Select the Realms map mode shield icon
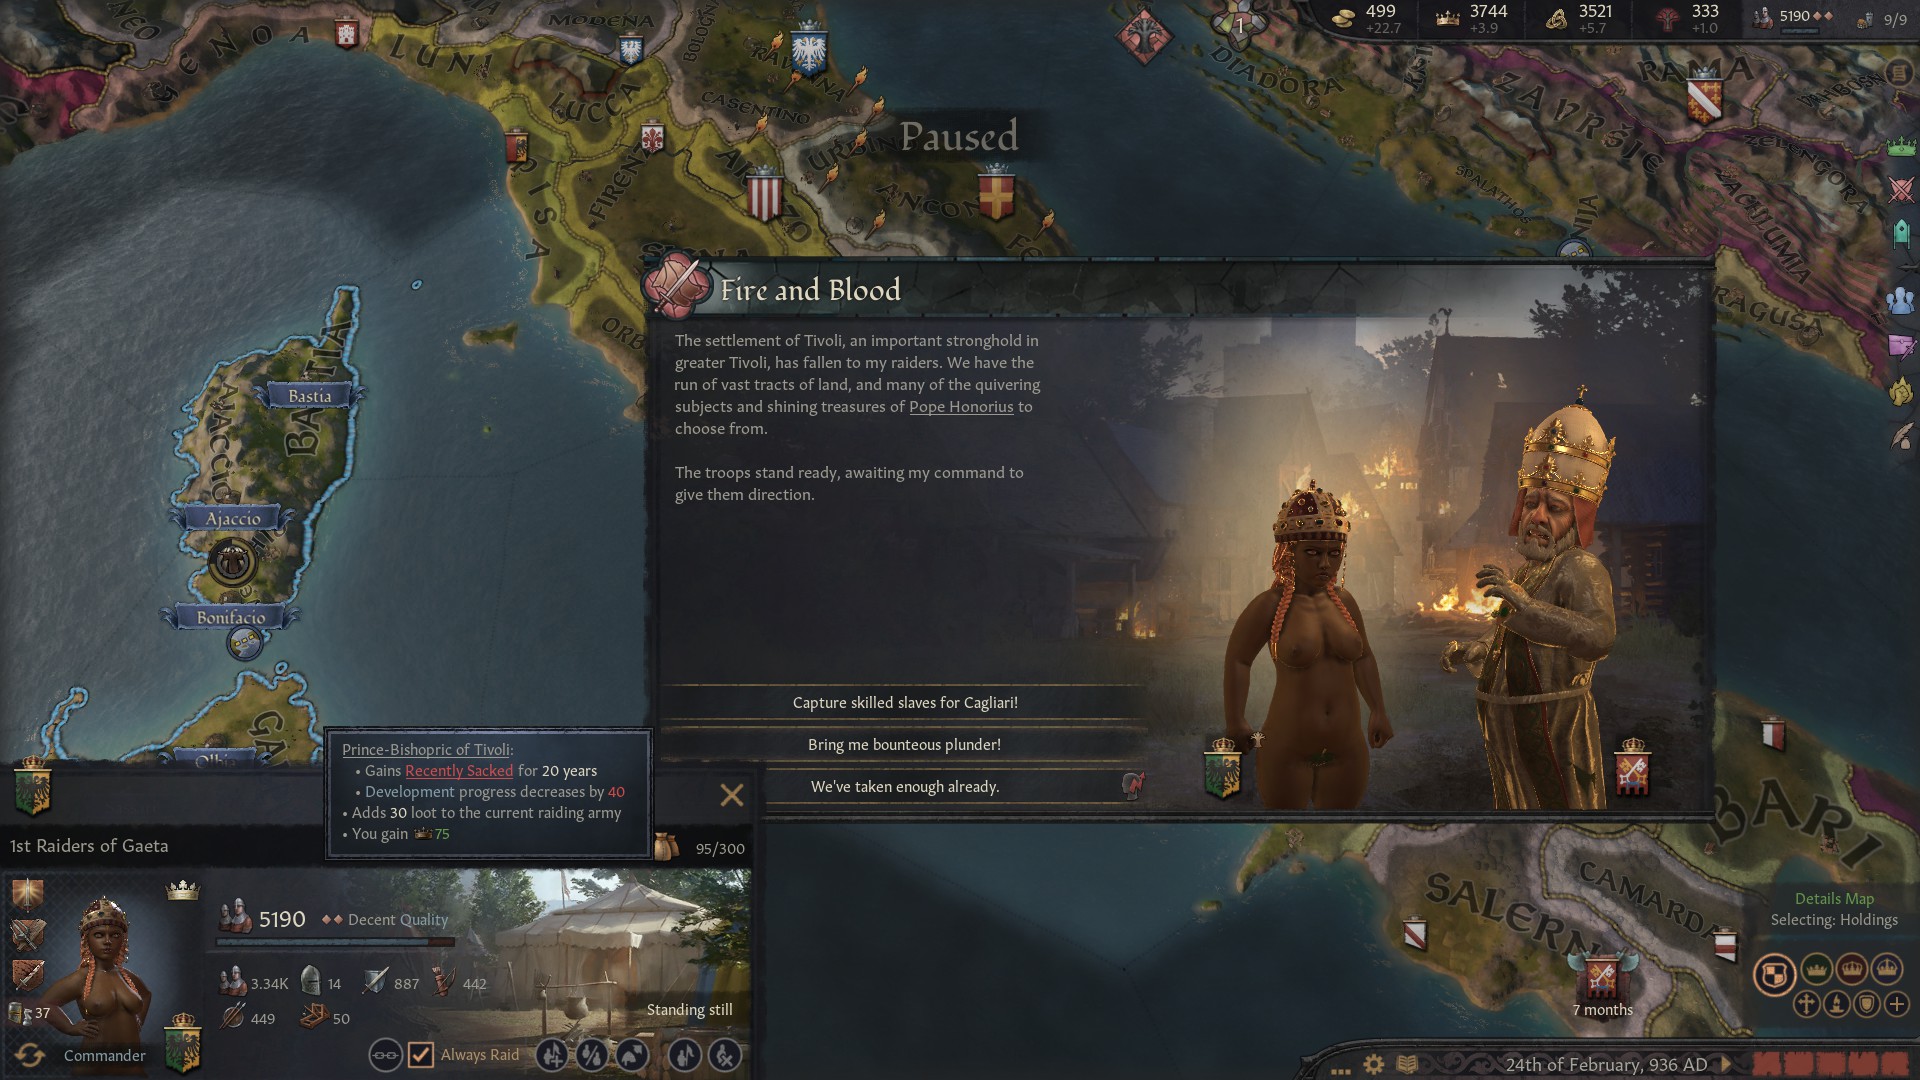Image resolution: width=1920 pixels, height=1080 pixels. [1774, 974]
